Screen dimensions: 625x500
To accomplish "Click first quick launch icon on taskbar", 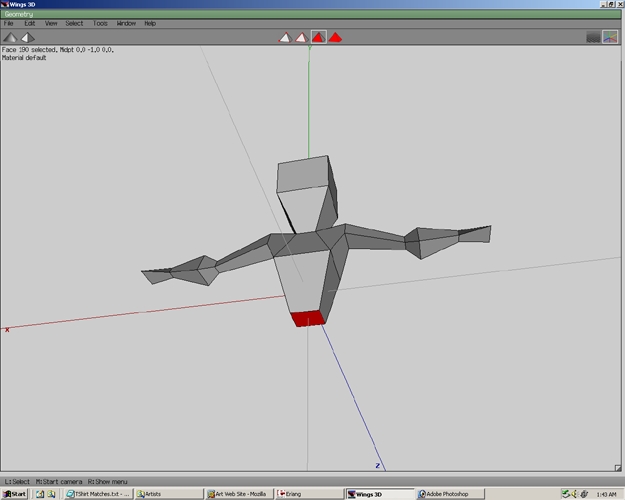I will coord(40,494).
